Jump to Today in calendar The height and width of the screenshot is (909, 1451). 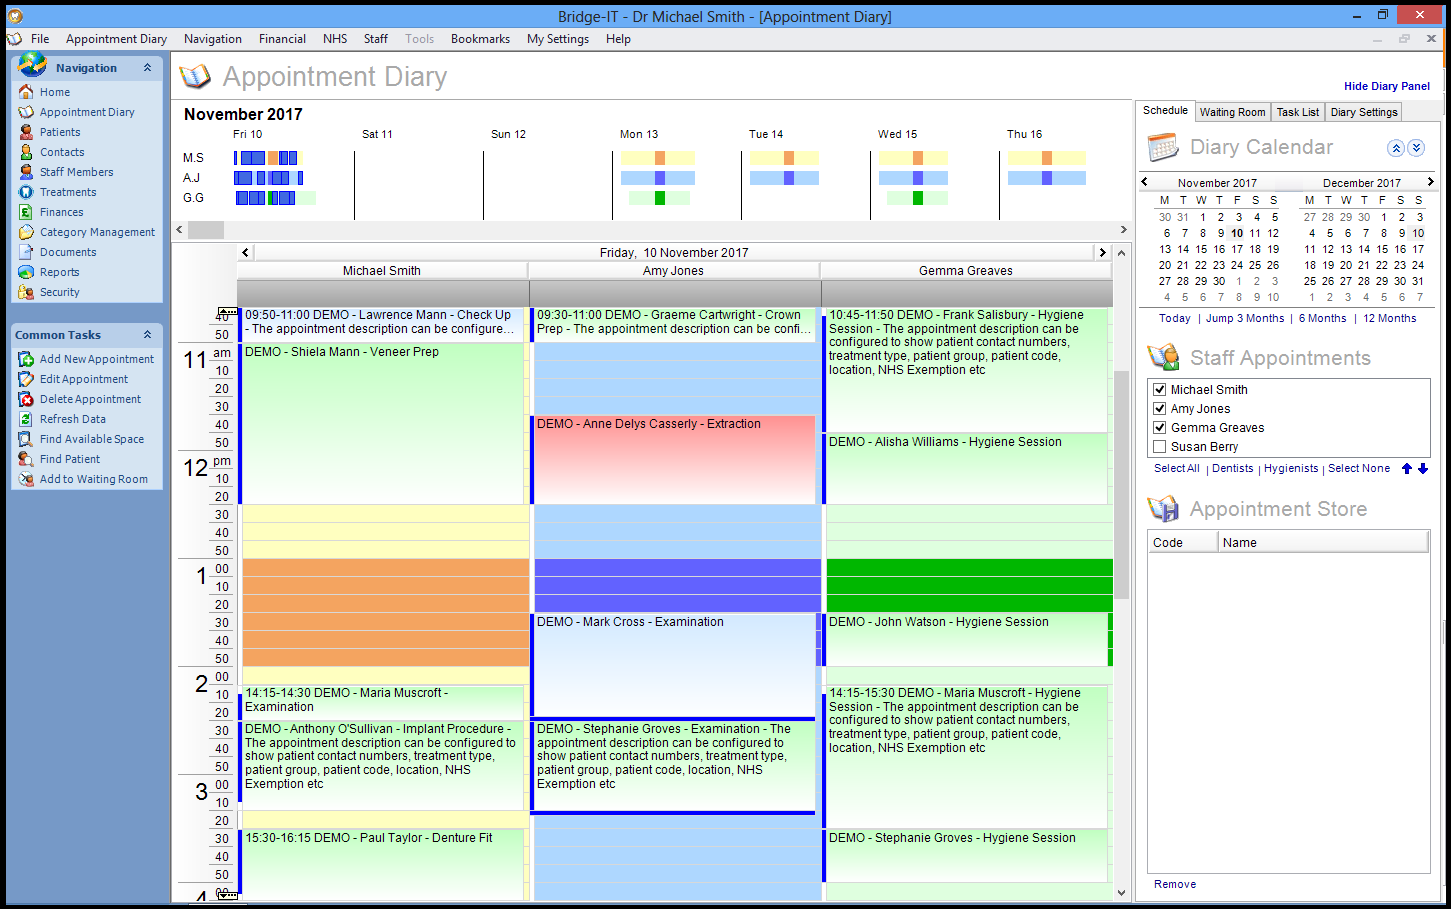click(1175, 318)
